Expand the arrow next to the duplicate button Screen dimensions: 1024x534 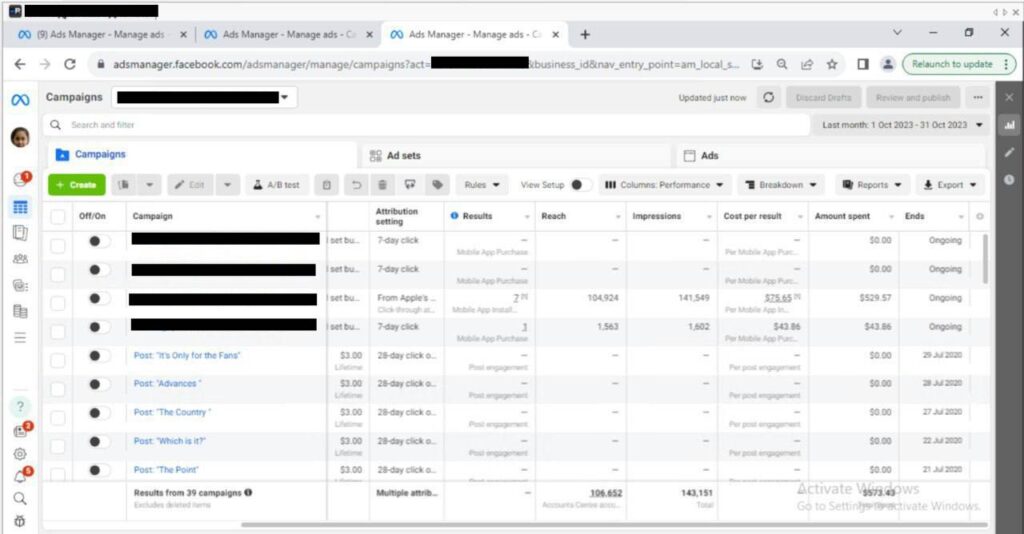[x=150, y=185]
